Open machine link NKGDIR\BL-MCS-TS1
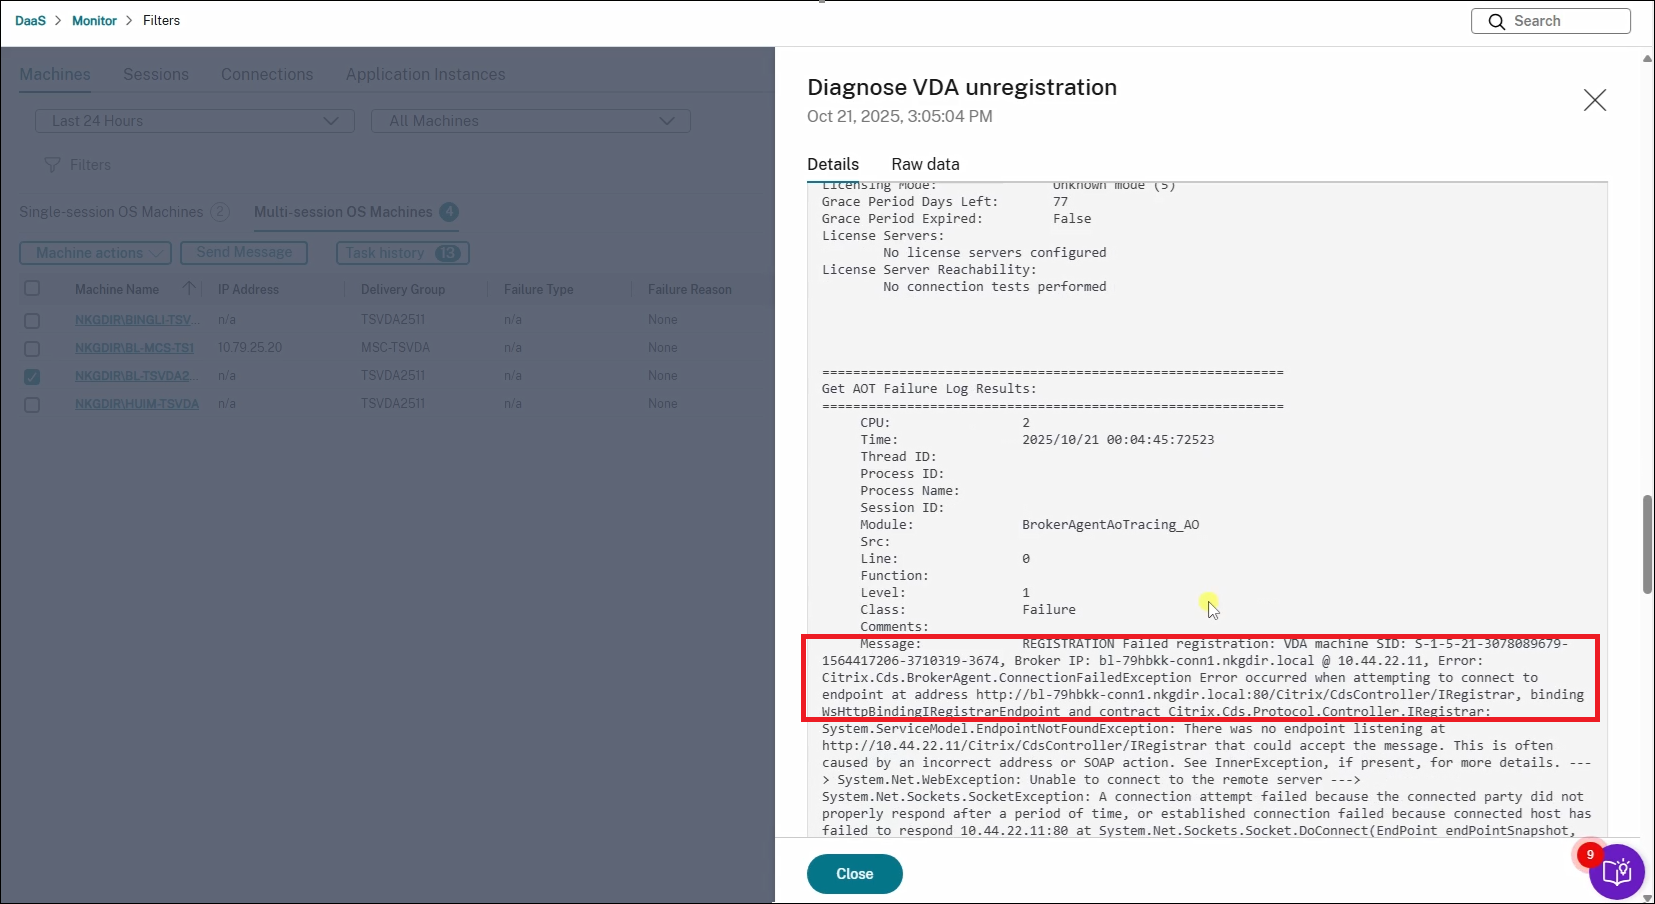Viewport: 1655px width, 904px height. pyautogui.click(x=135, y=348)
